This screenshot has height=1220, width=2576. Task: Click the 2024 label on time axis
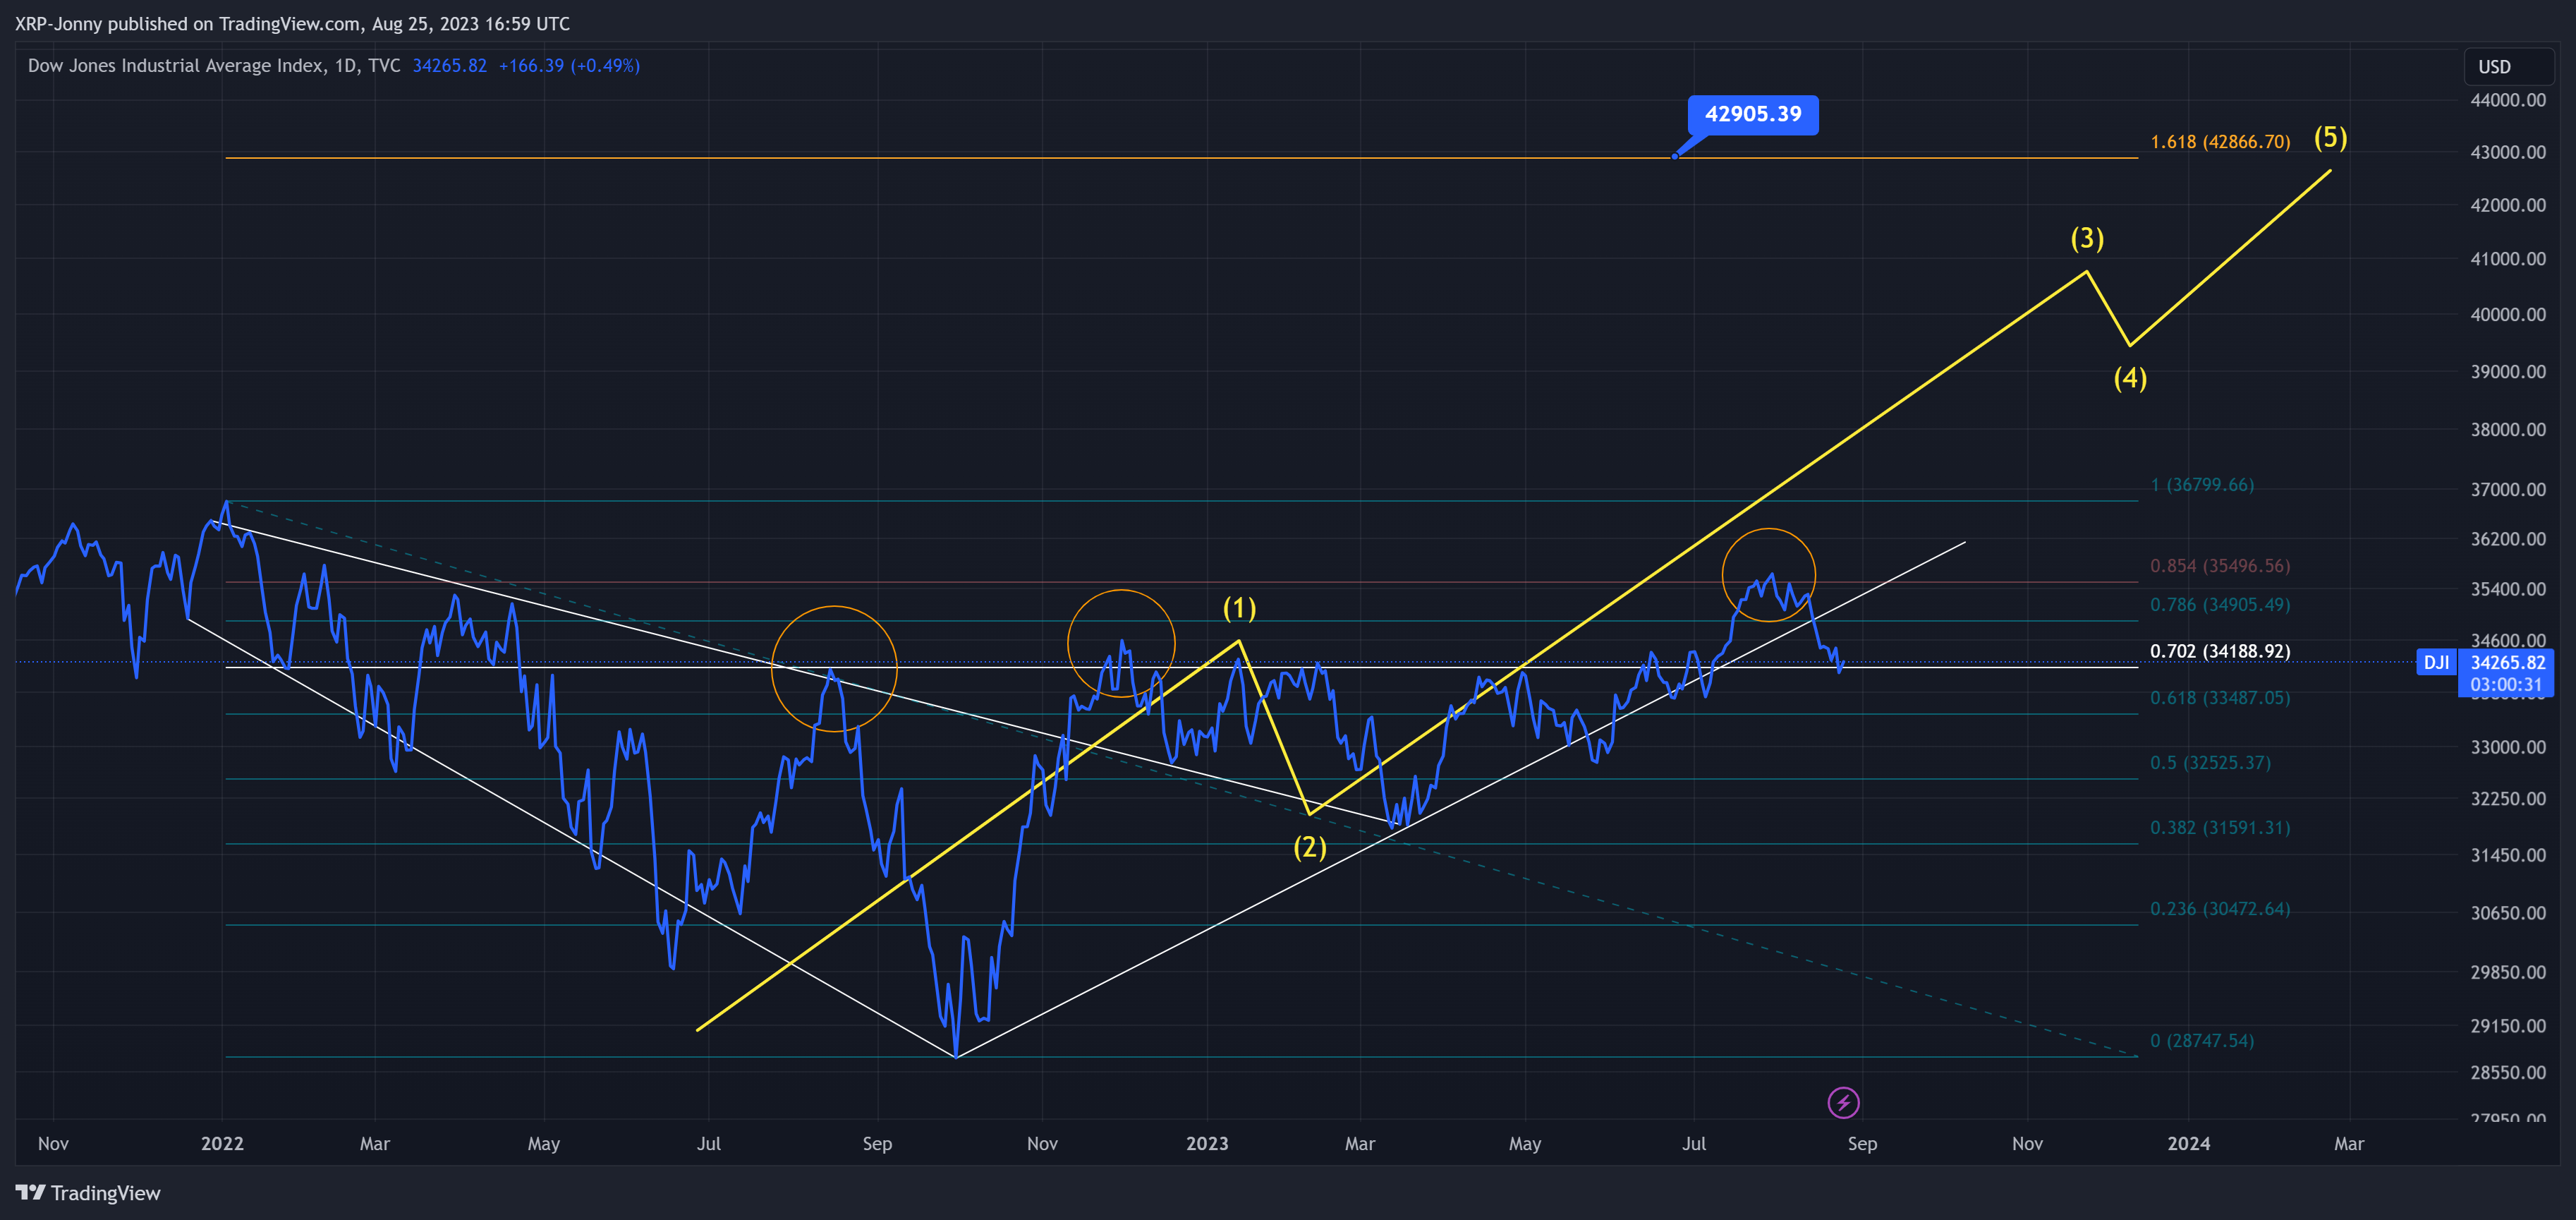[2188, 1144]
